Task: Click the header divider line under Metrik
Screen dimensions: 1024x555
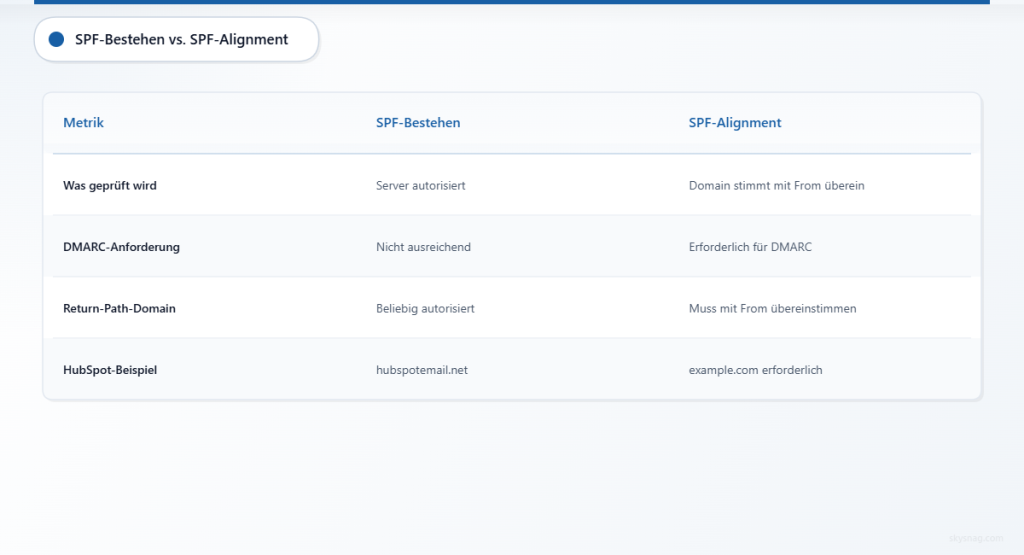Action: (x=512, y=153)
